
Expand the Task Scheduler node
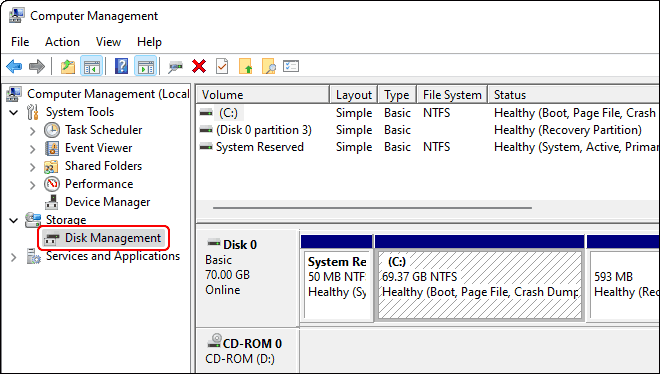coord(32,130)
